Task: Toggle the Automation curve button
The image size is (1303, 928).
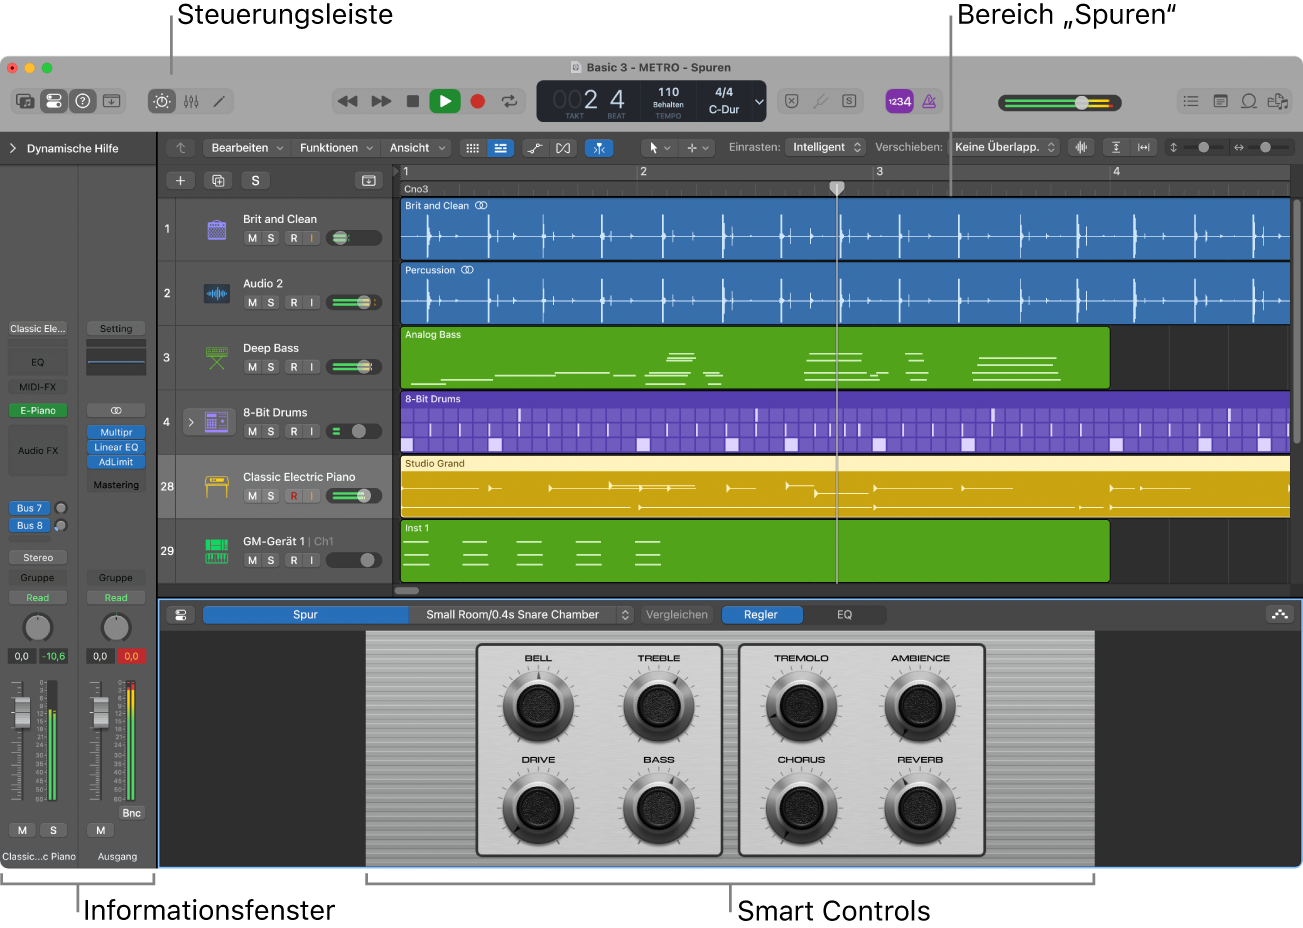Action: [535, 148]
